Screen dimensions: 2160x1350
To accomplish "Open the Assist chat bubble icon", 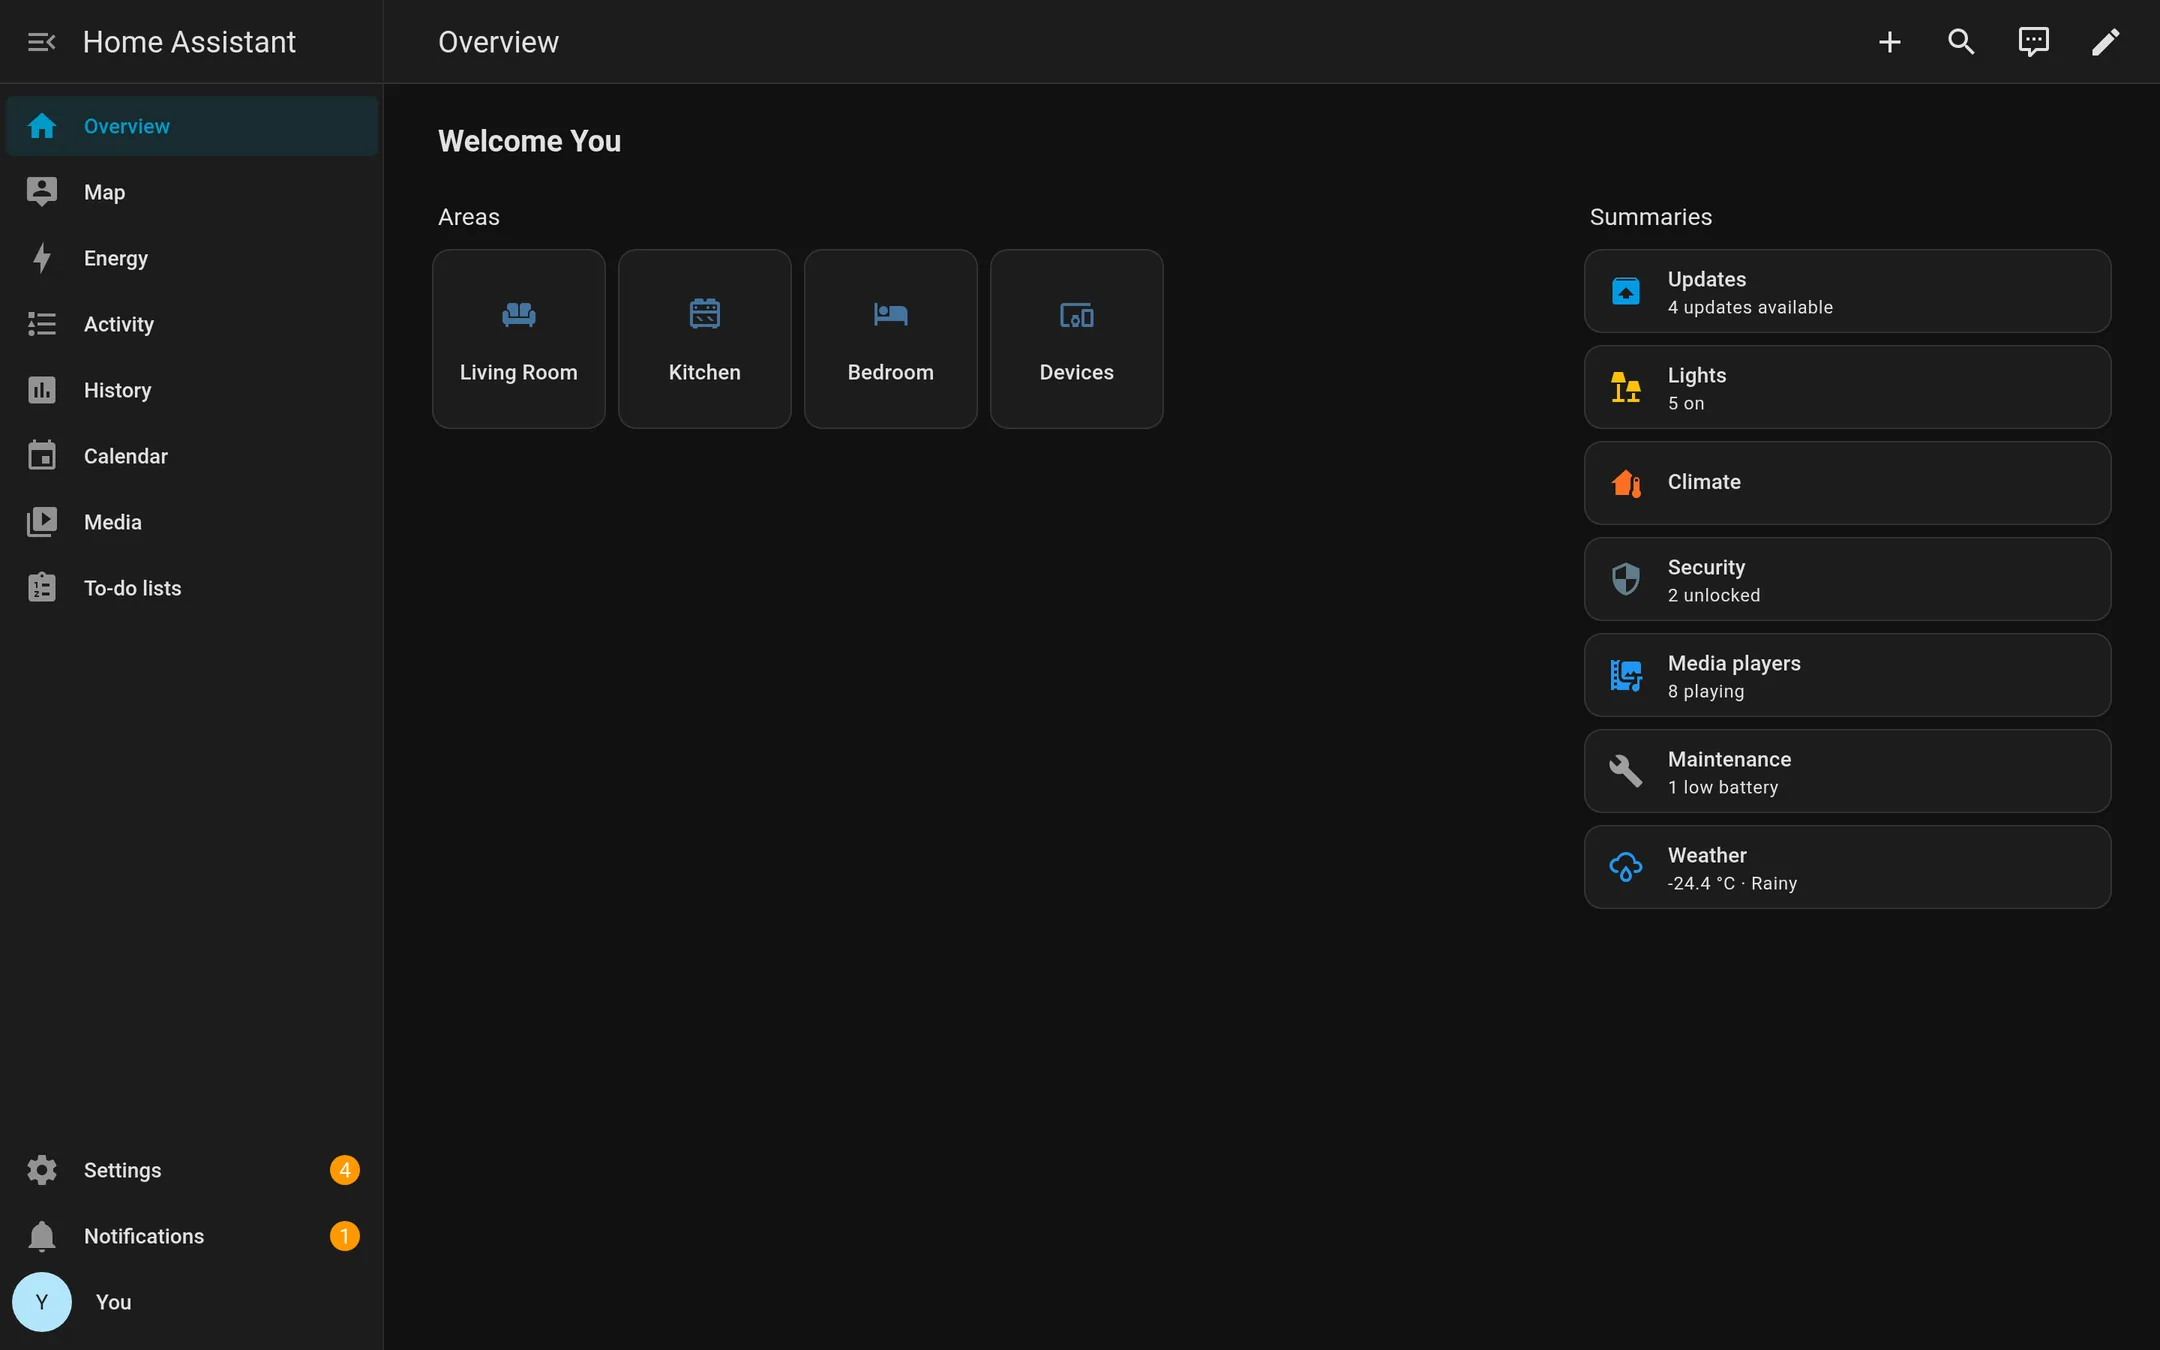I will [2033, 42].
